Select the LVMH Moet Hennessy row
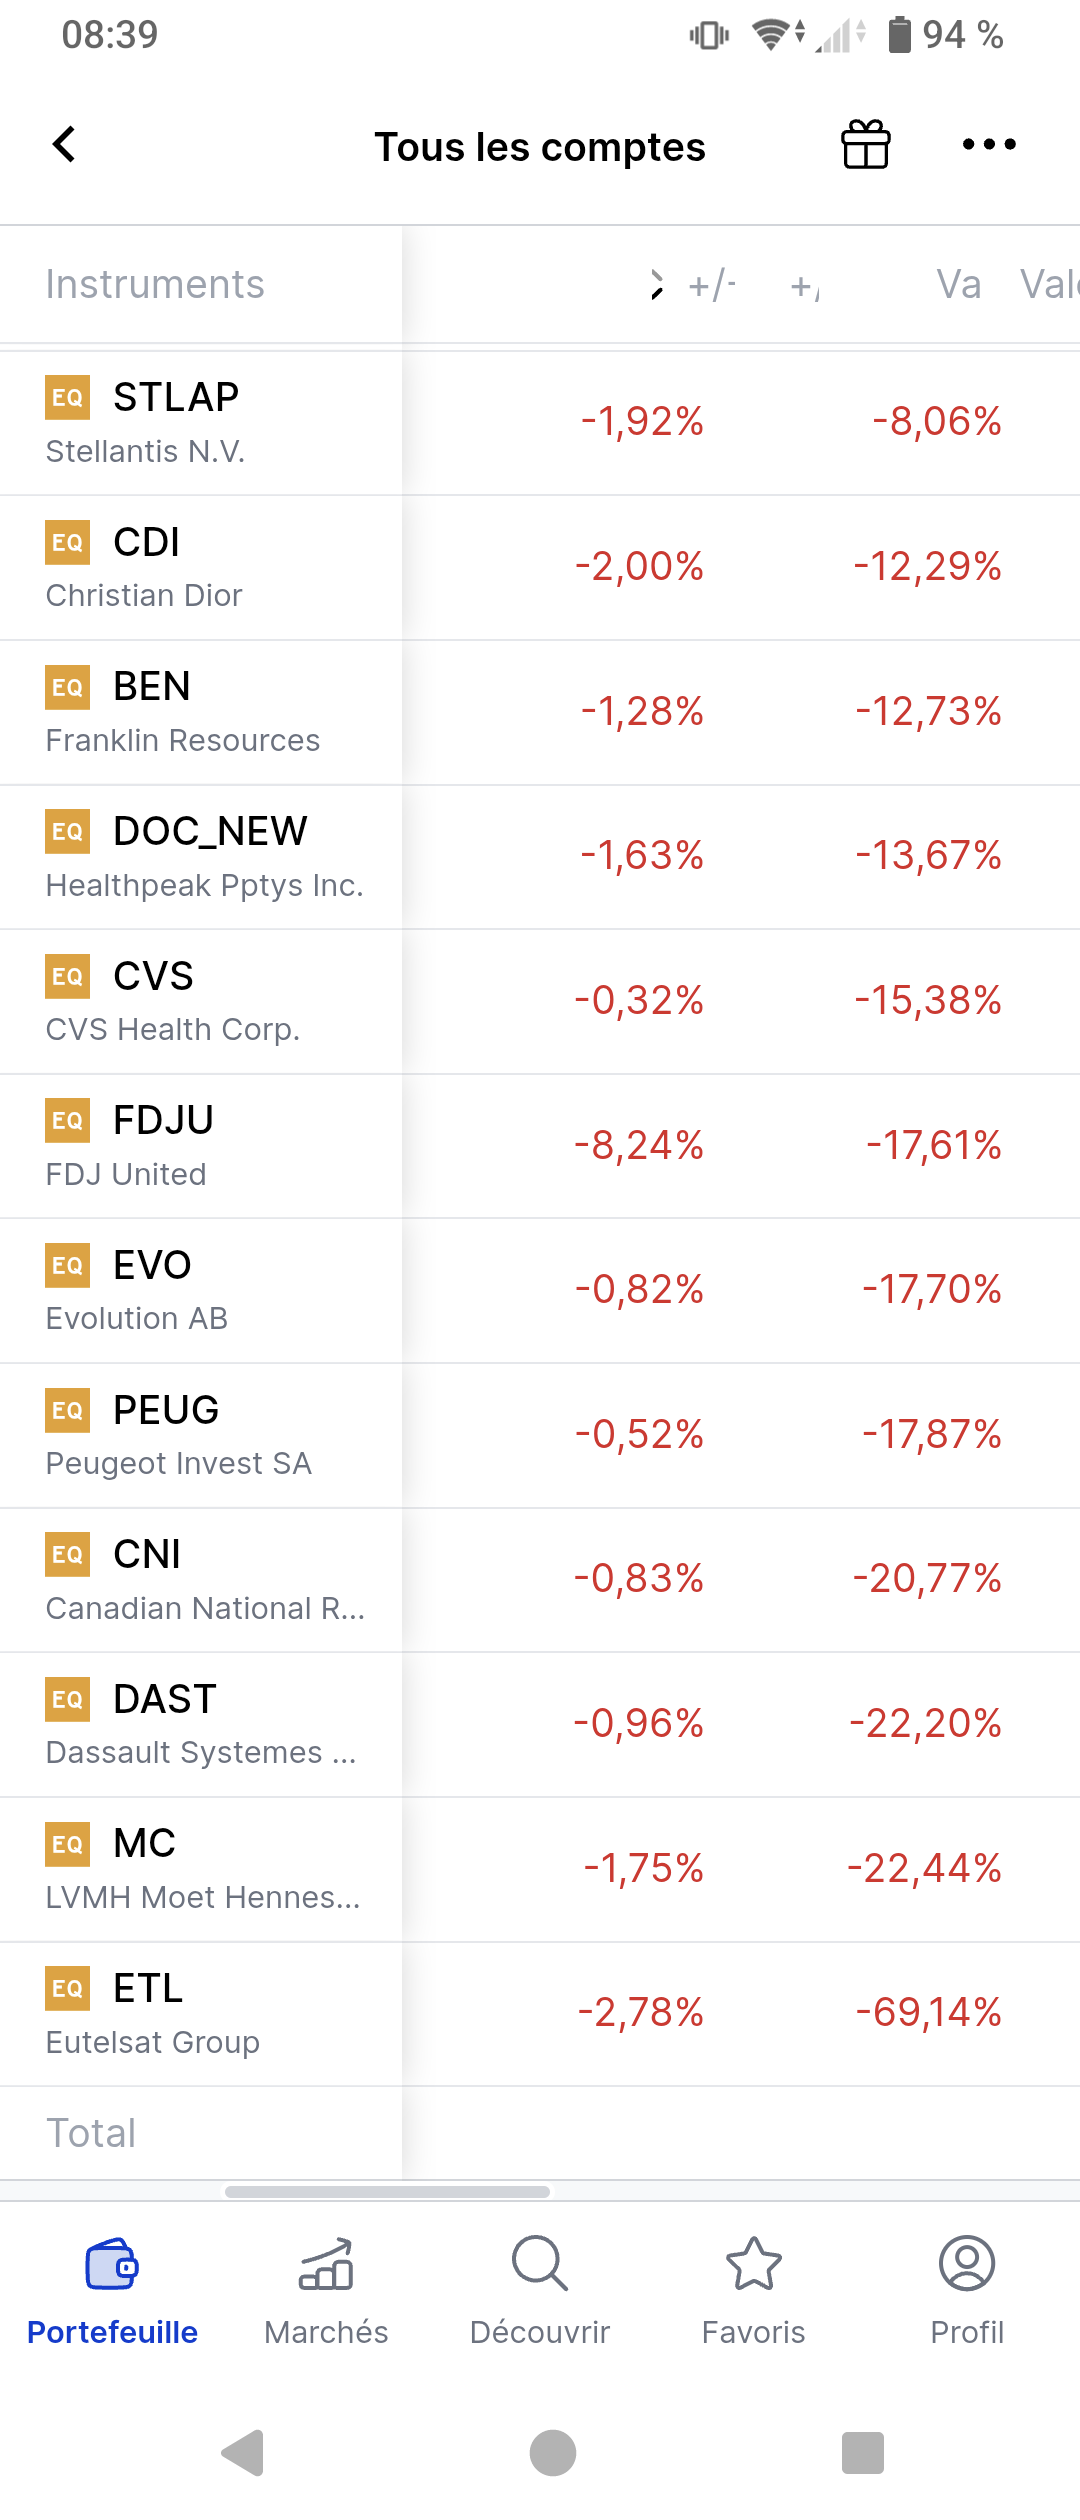 [200, 1869]
